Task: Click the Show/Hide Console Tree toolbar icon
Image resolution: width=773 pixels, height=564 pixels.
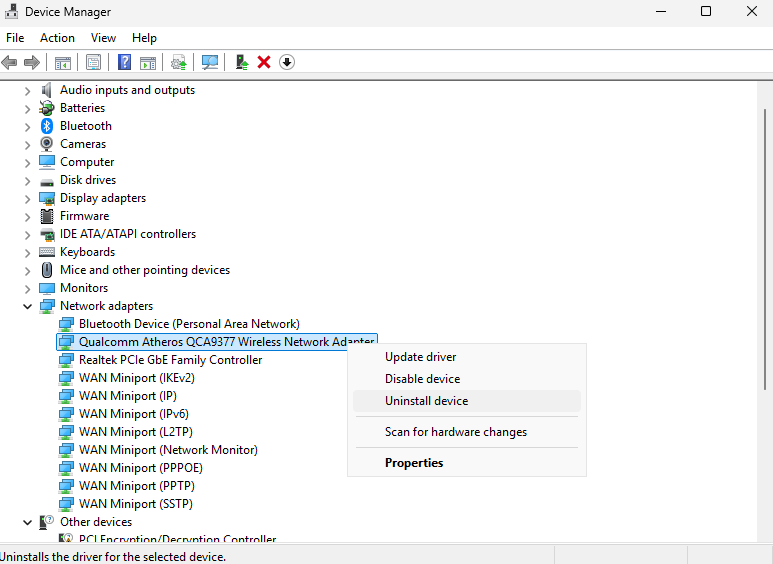Action: click(63, 62)
